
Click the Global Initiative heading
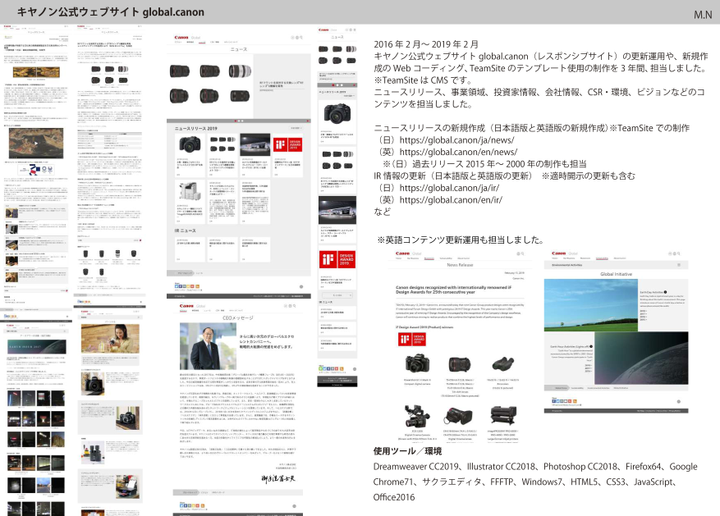click(x=616, y=274)
